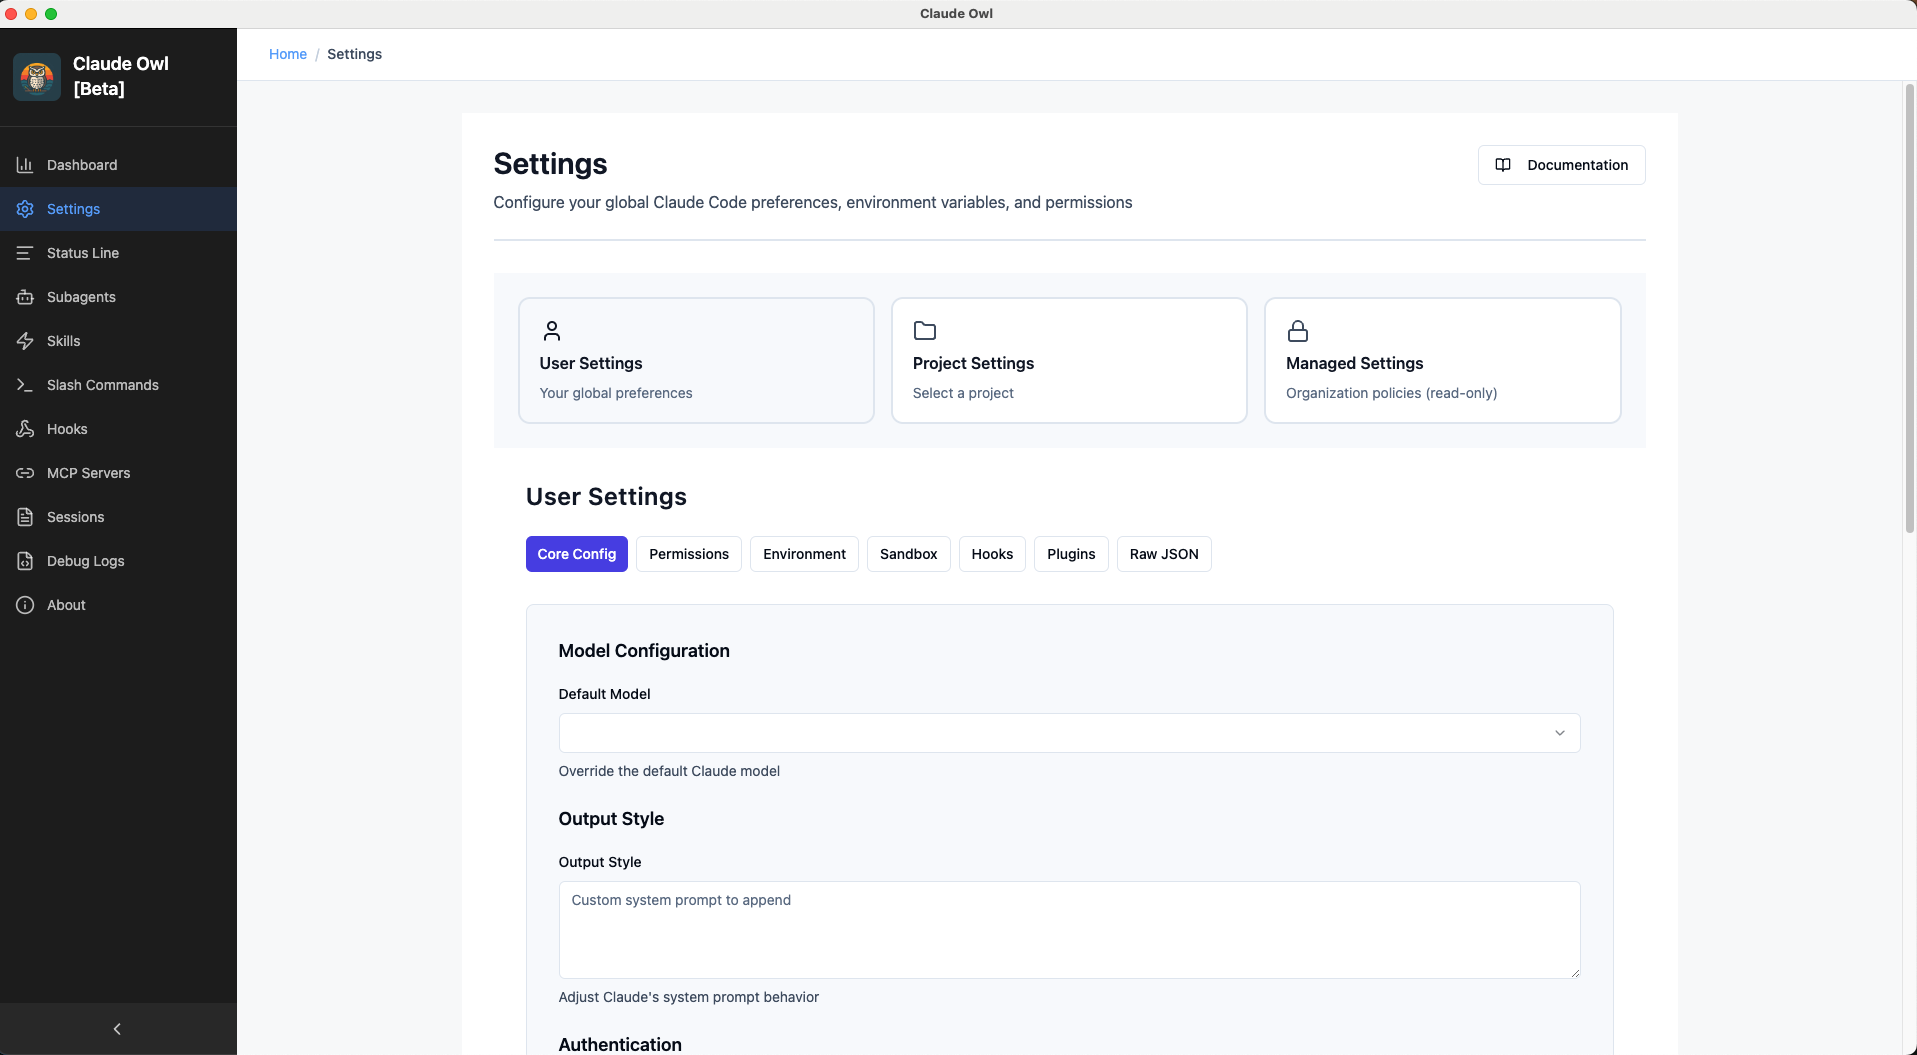Click the 'Claude Owl [Beta]' sidebar title

(x=121, y=76)
